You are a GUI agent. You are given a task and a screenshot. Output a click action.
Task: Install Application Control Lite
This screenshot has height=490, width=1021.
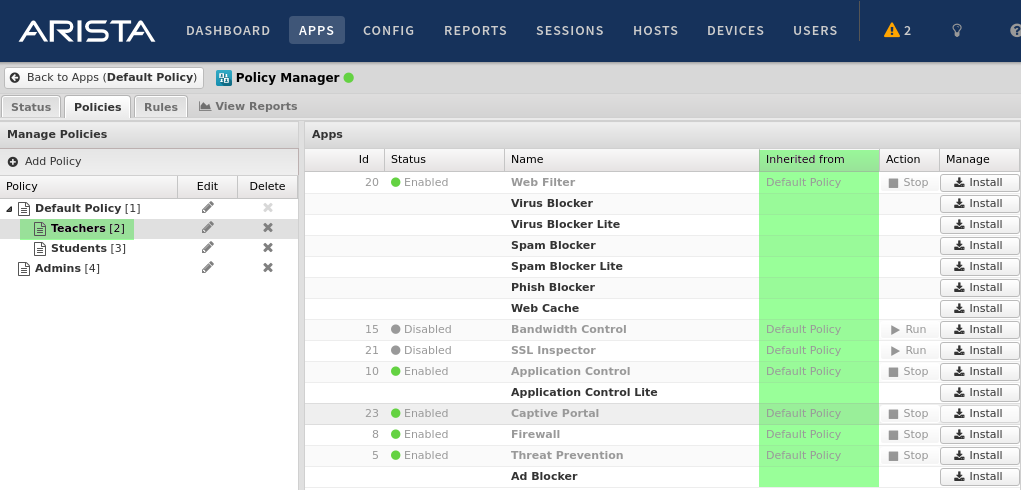979,392
